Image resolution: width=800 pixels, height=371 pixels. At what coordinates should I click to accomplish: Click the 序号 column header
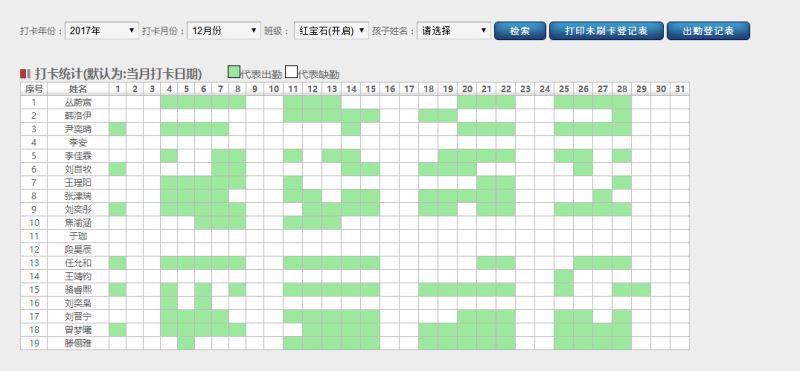click(x=34, y=89)
